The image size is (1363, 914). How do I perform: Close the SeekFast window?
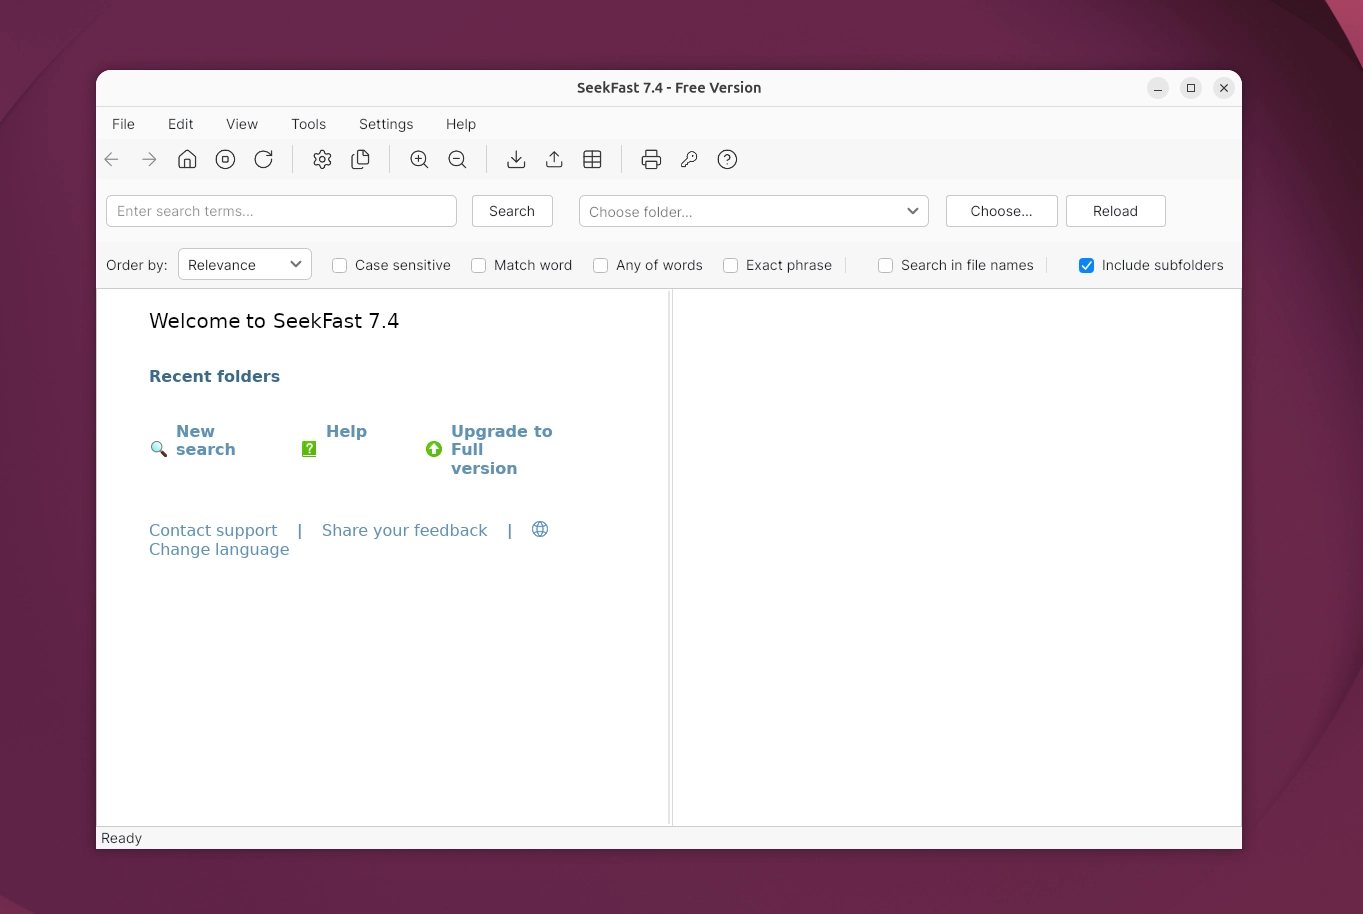click(x=1224, y=88)
